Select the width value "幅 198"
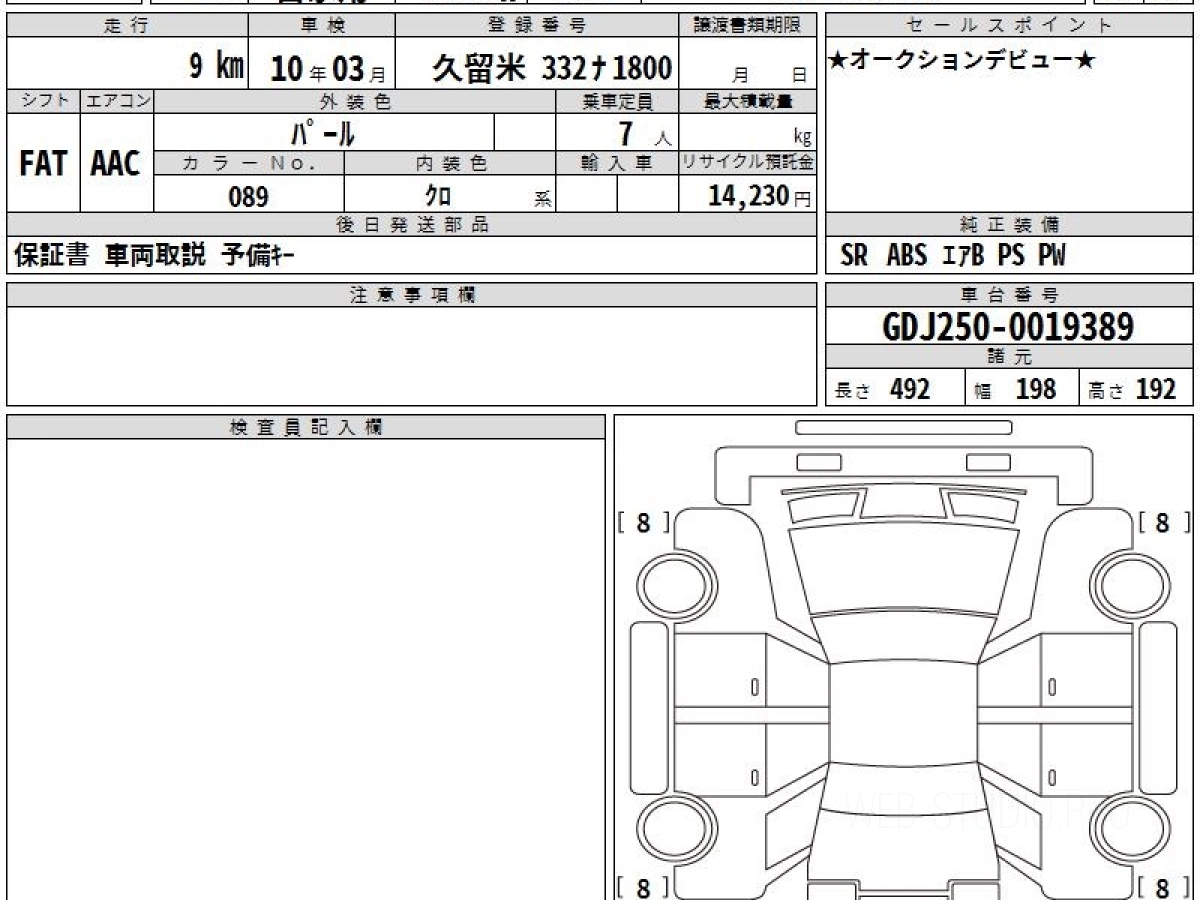The height and width of the screenshot is (900, 1200). point(1016,389)
